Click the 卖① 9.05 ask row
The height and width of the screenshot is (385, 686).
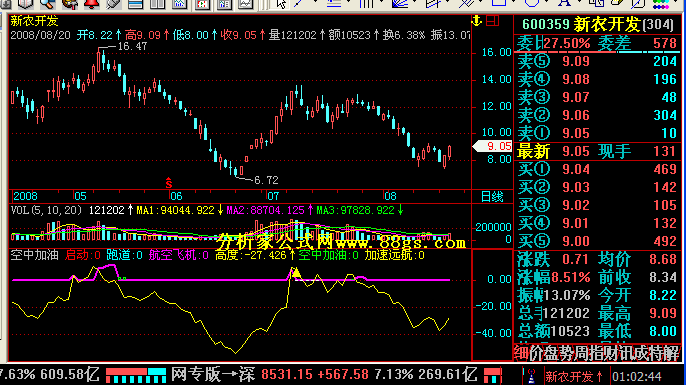[x=597, y=133]
